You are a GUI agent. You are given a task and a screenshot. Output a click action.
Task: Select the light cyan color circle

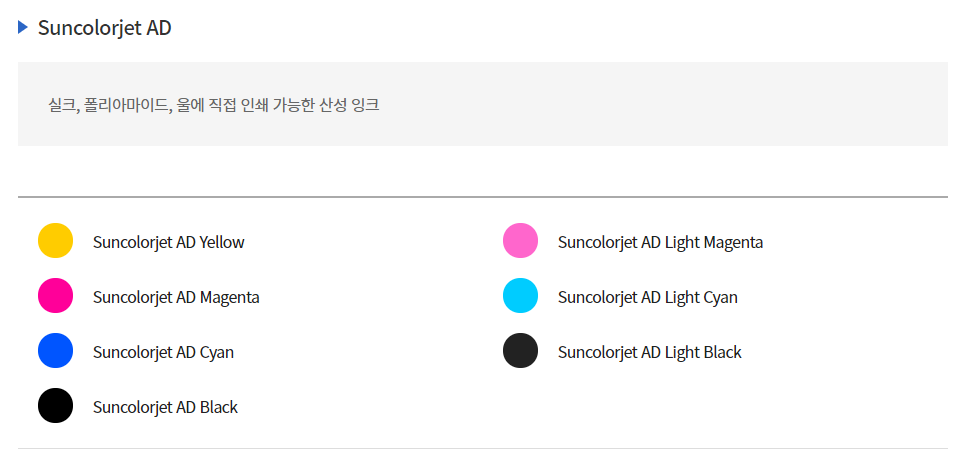[x=520, y=296]
